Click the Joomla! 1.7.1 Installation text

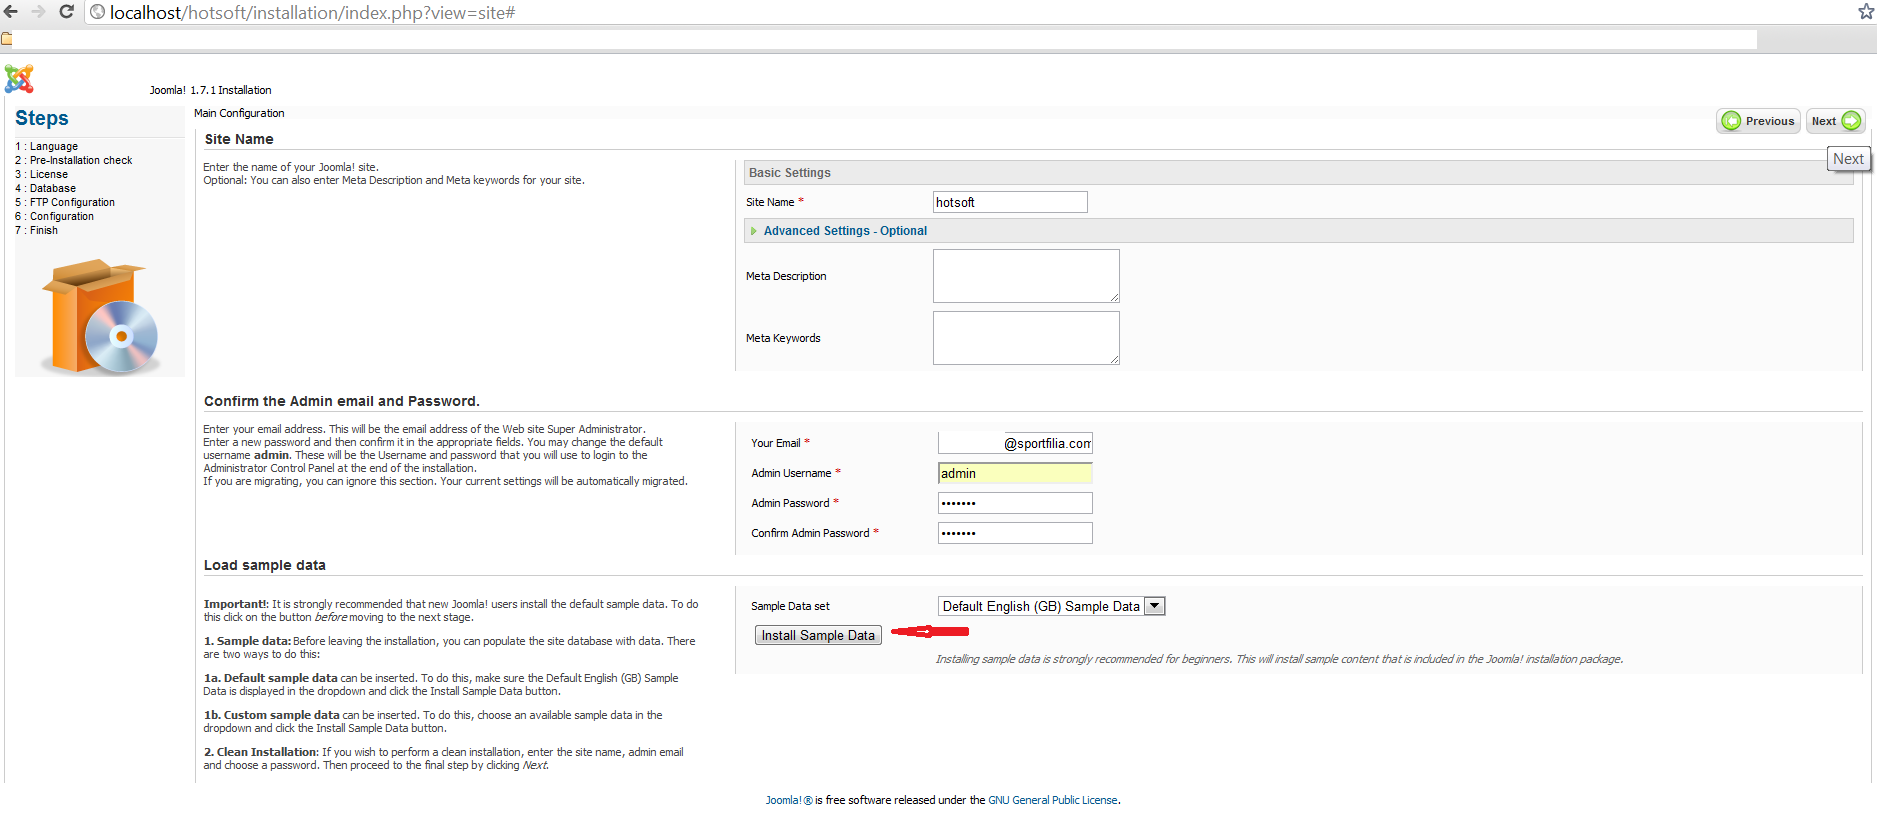210,90
